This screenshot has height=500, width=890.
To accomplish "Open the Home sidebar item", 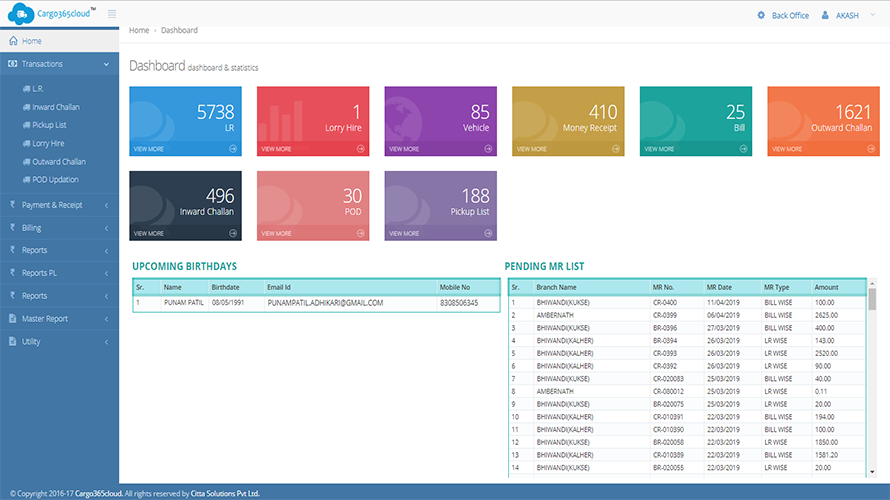I will point(32,41).
